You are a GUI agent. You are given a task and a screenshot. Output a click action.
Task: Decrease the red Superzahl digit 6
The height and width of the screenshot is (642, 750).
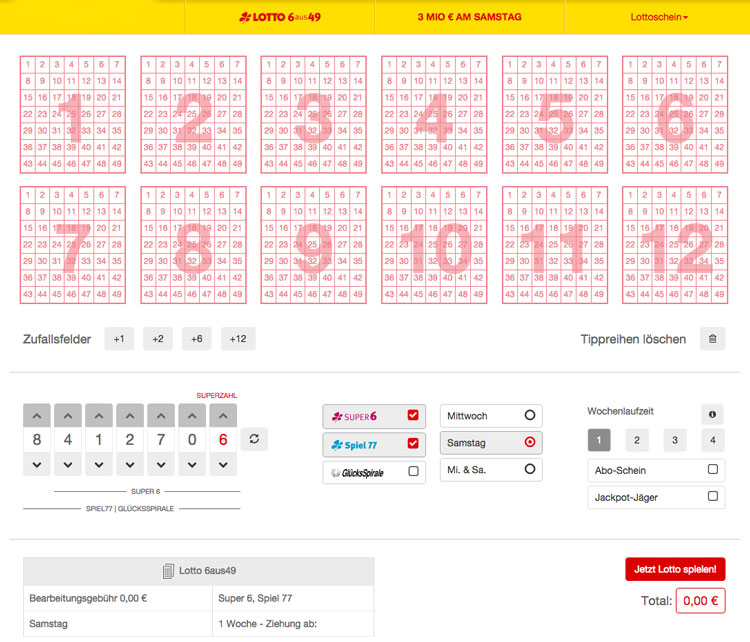223,464
